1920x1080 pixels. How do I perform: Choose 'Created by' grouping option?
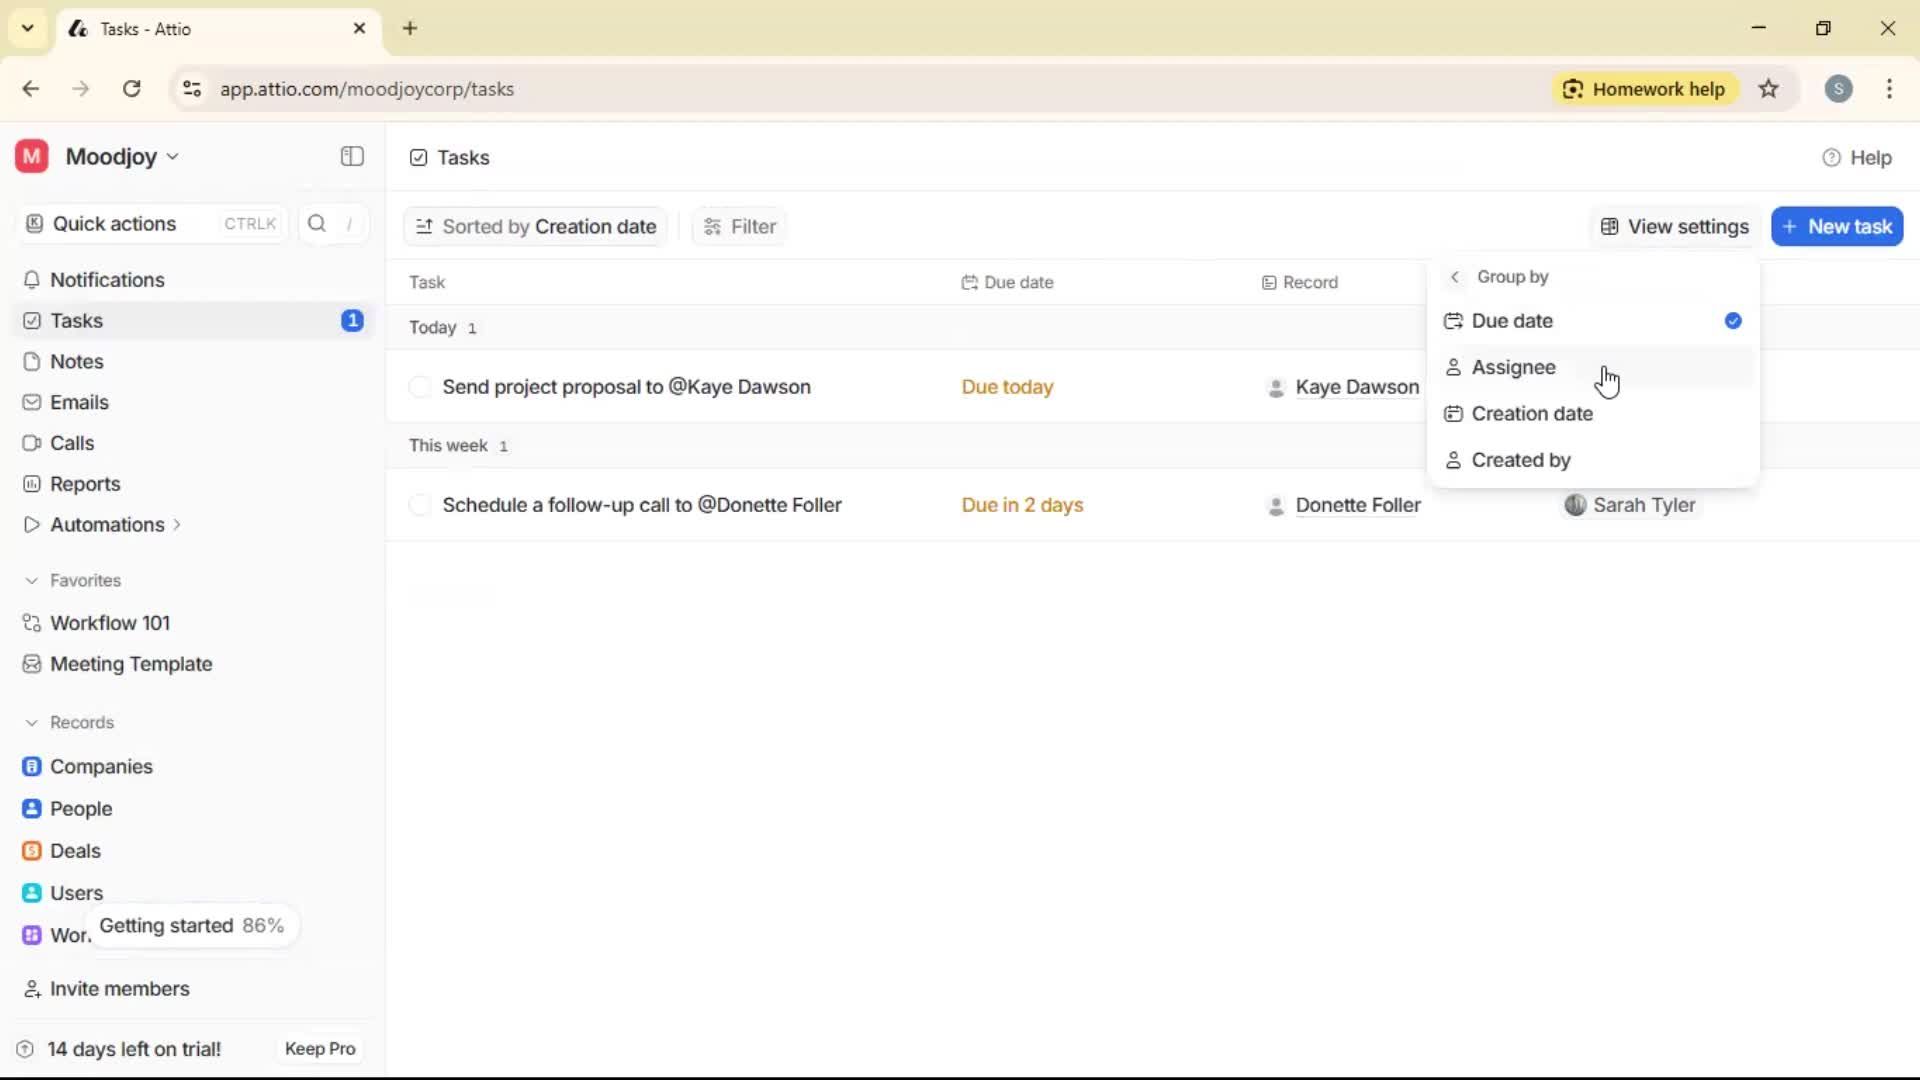tap(1520, 460)
